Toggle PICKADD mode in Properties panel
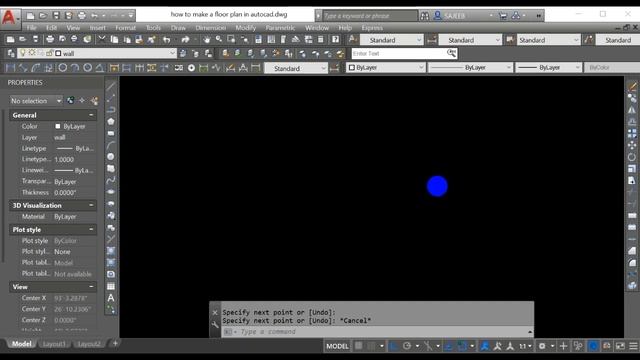The image size is (640, 360). click(70, 100)
